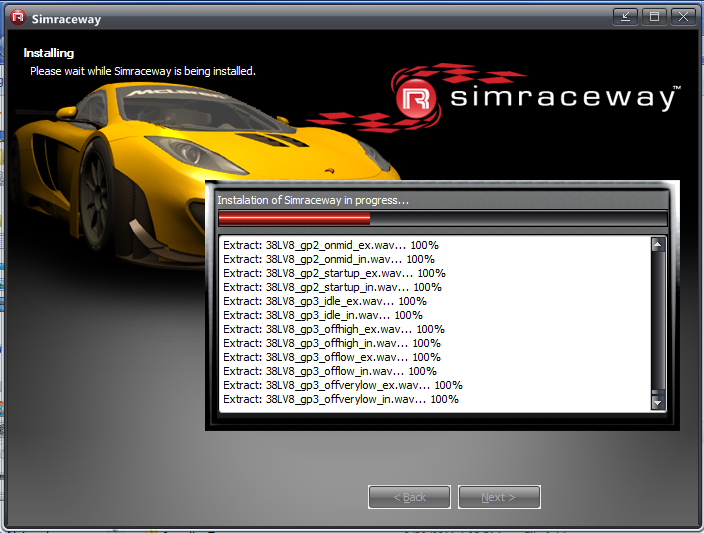Select log line 38LV8_gp3_offlow_in.wav
Image resolution: width=704 pixels, height=533 pixels.
[x=330, y=371]
